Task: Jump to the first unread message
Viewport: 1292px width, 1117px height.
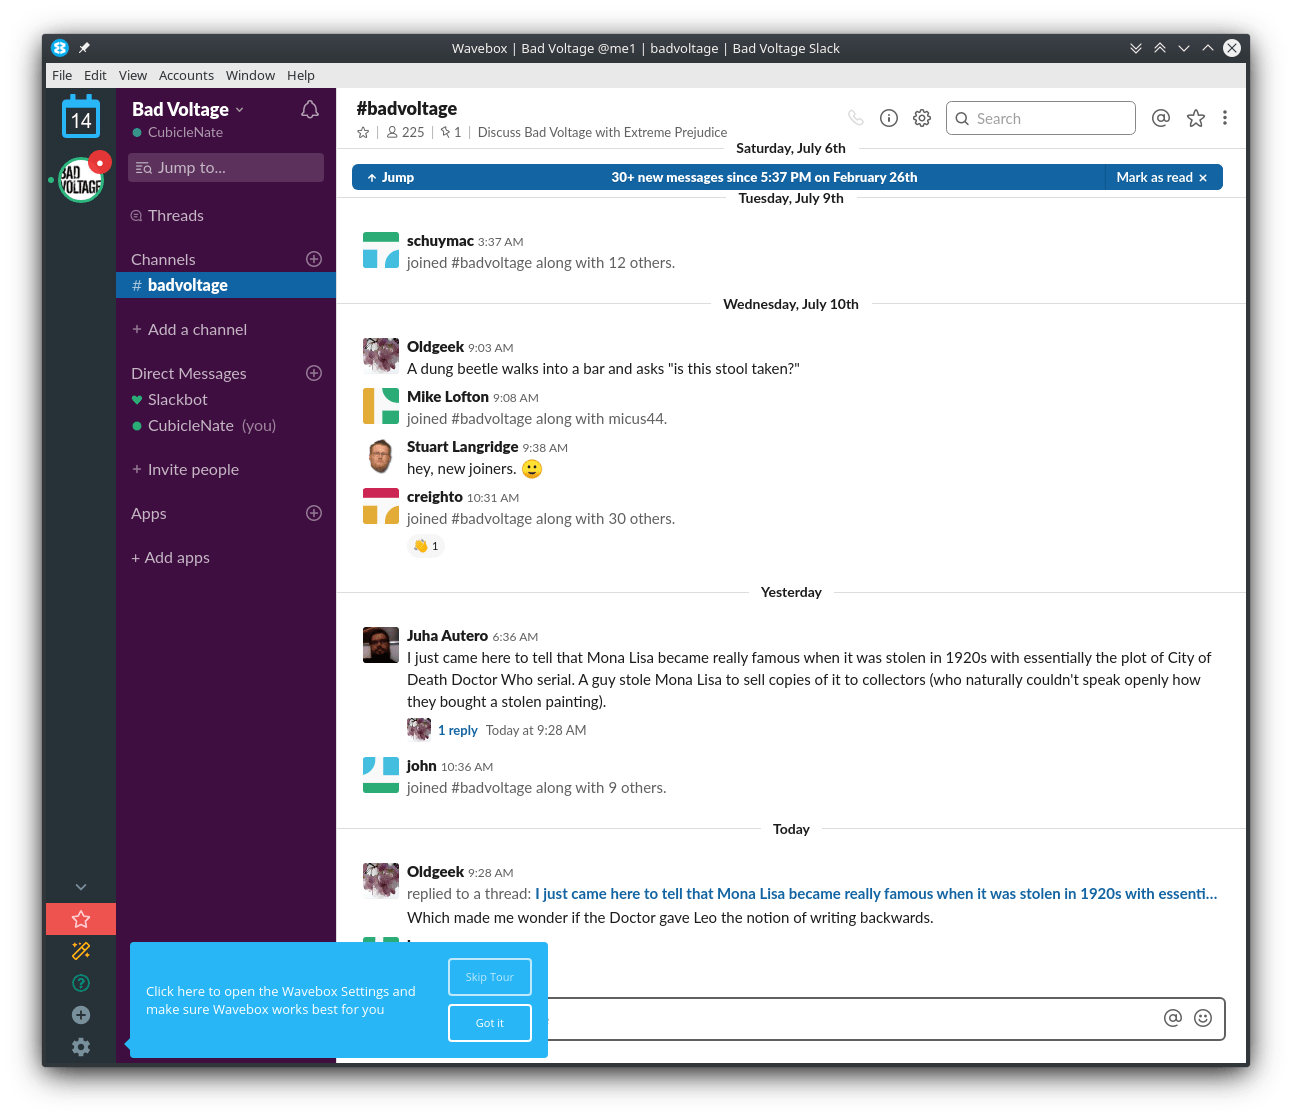Action: pos(390,177)
